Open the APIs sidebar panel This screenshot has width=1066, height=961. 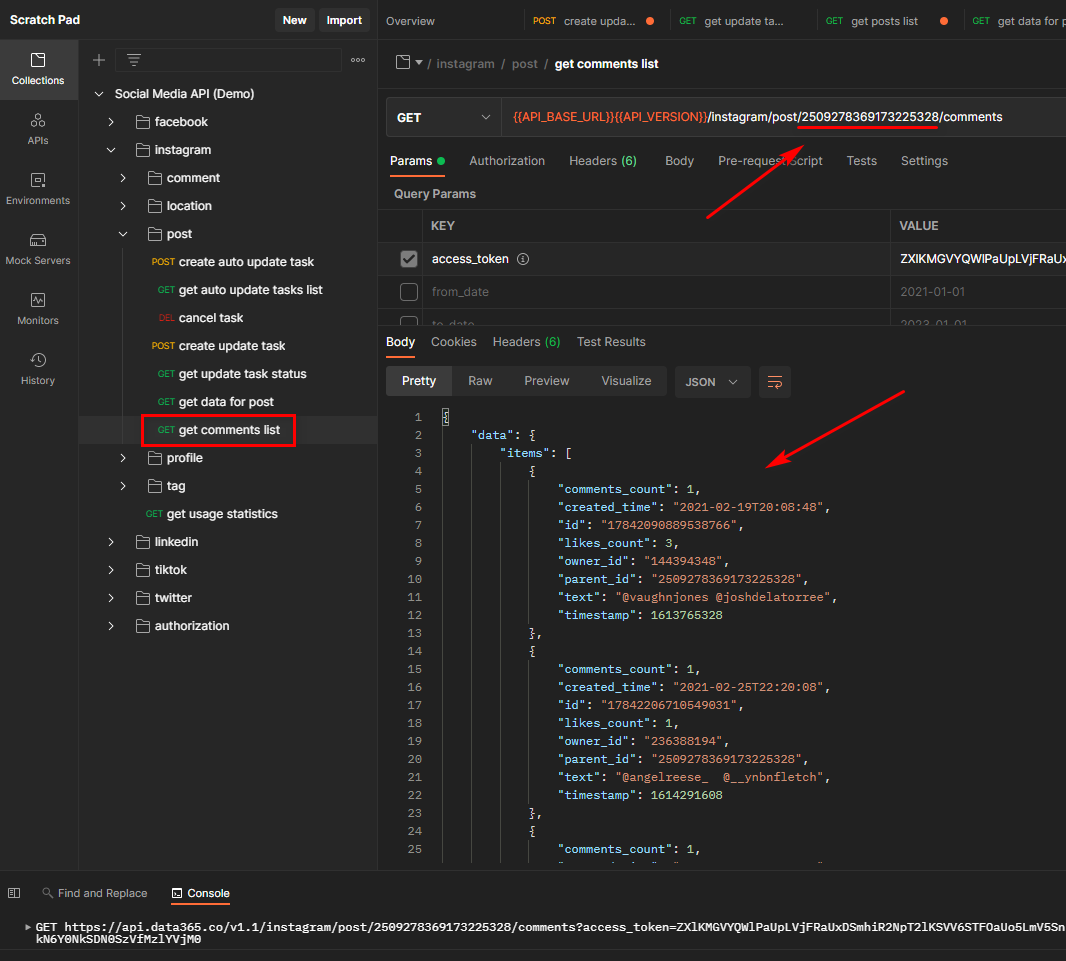[38, 129]
